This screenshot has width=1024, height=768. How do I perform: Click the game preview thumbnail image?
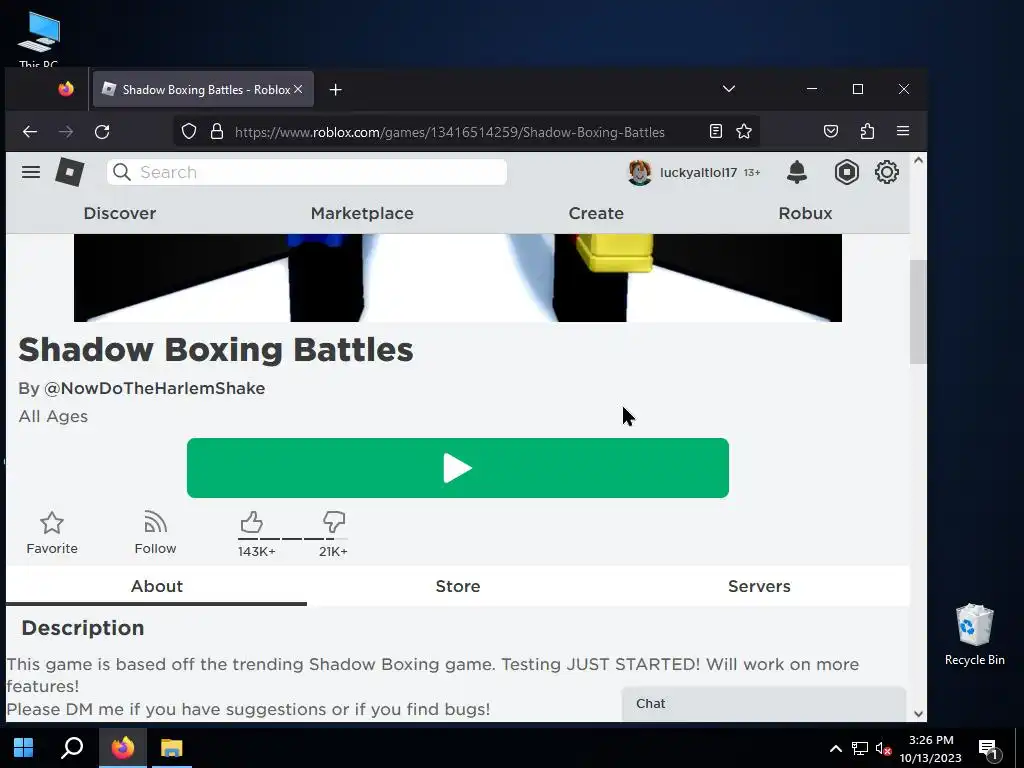pyautogui.click(x=457, y=278)
